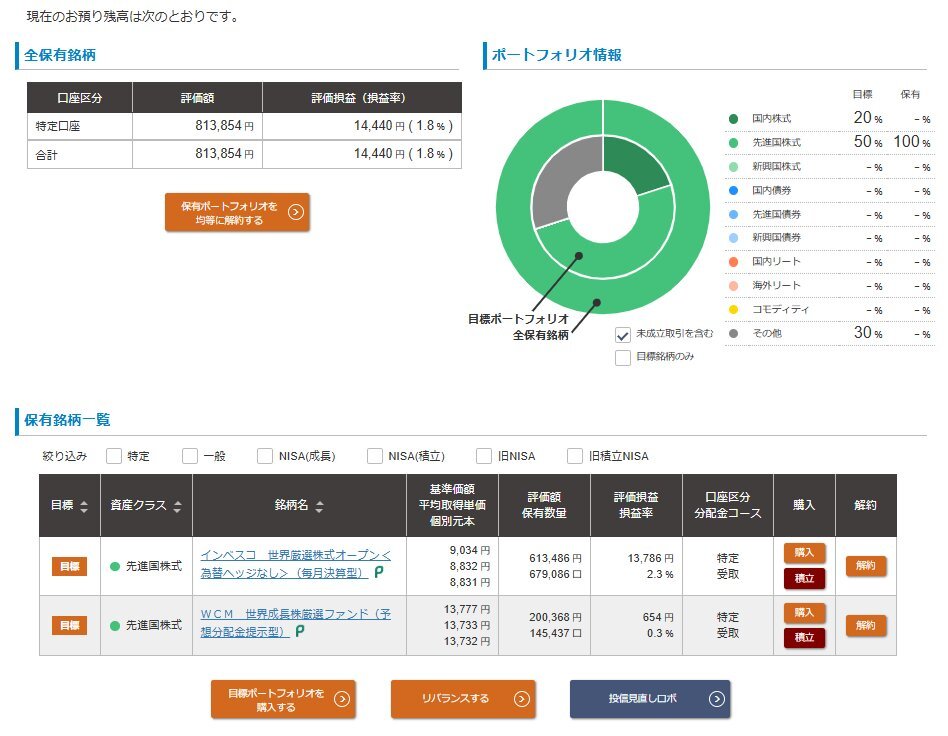Enable the 目標銘柄のみ checkbox
Image resolution: width=948 pixels, height=736 pixels.
tap(623, 357)
